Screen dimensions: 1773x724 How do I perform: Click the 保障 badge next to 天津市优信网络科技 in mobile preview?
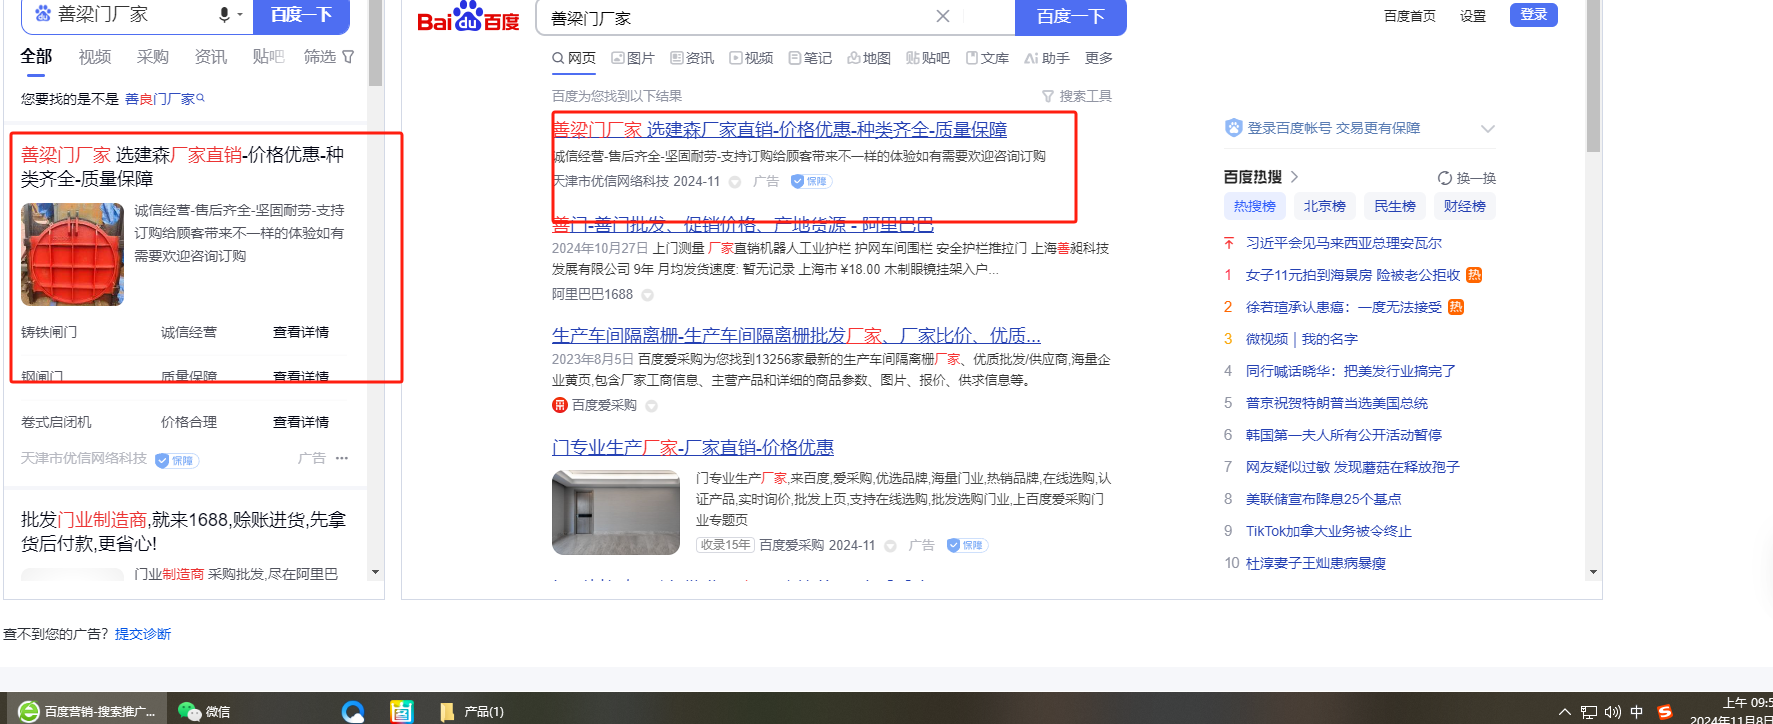(x=177, y=460)
